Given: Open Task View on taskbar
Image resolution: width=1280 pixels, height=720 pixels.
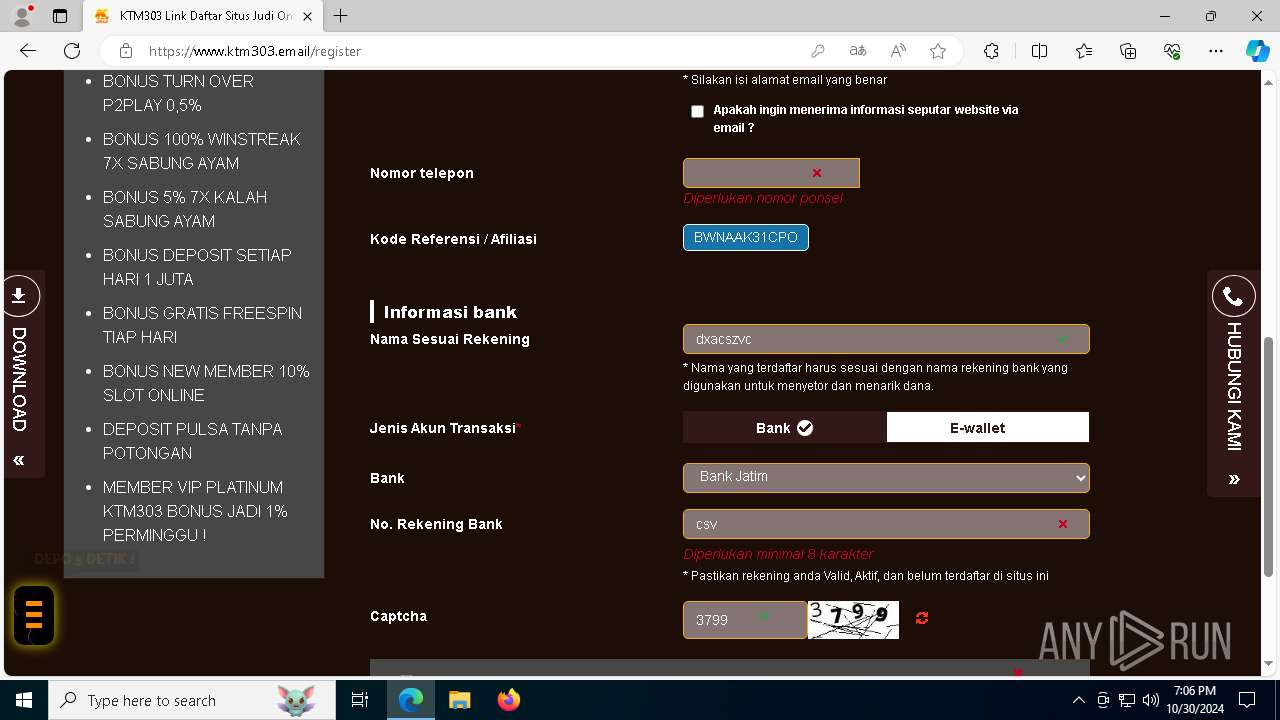Looking at the screenshot, I should pos(360,700).
